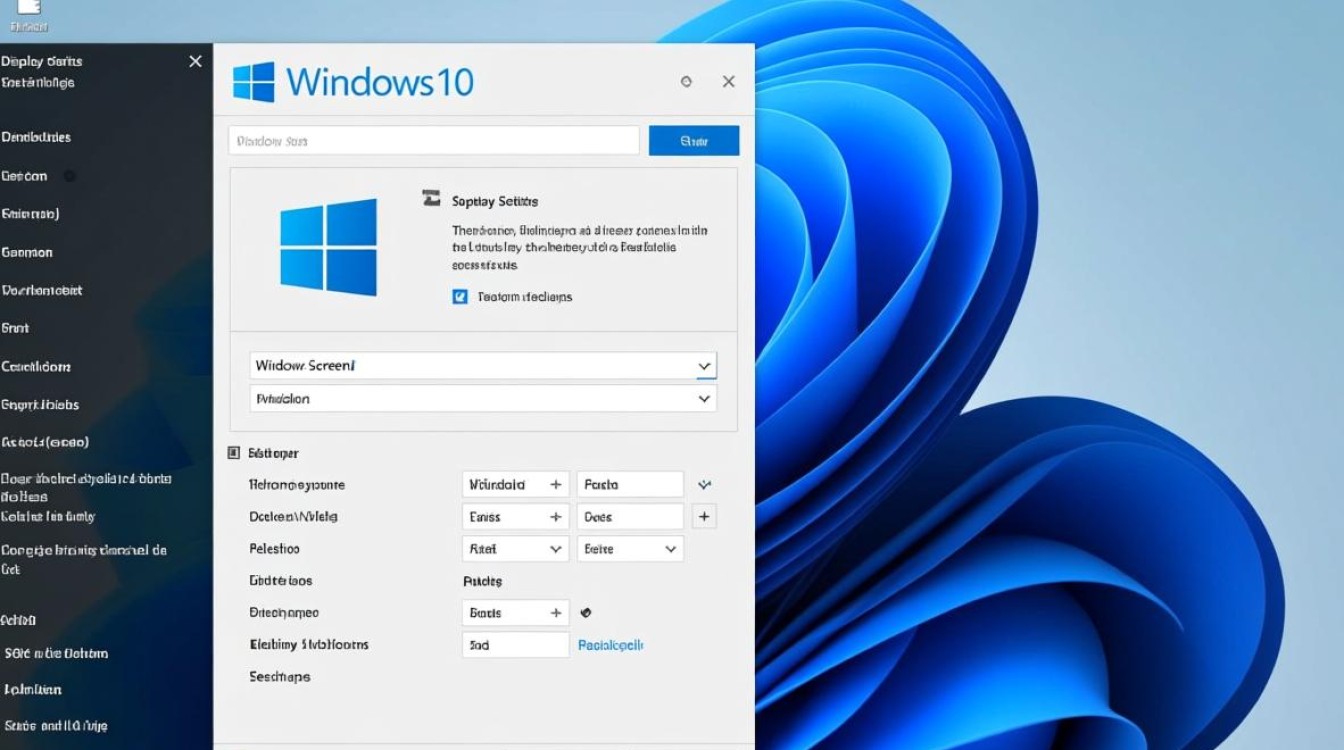The width and height of the screenshot is (1344, 750).
Task: Follow the blue link beside the last input field
Action: tap(609, 644)
